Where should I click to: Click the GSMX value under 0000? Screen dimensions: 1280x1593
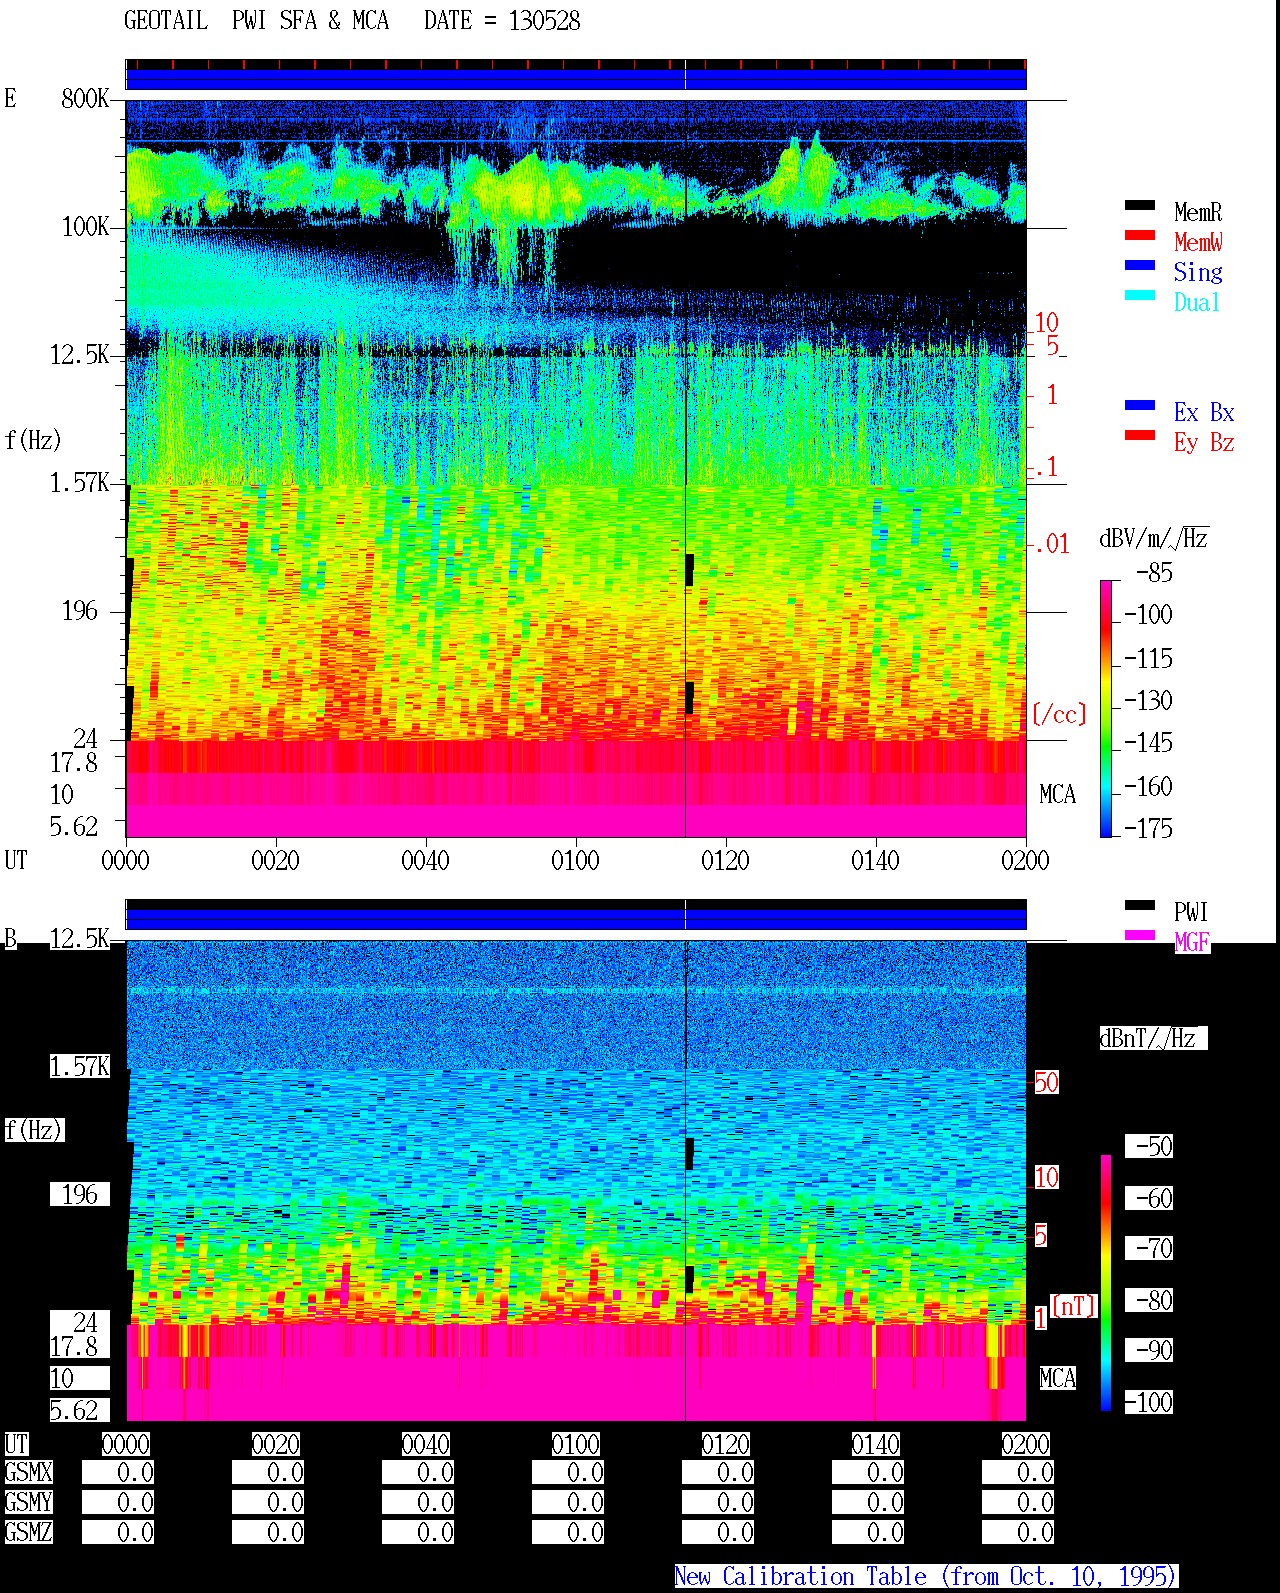(x=118, y=1472)
